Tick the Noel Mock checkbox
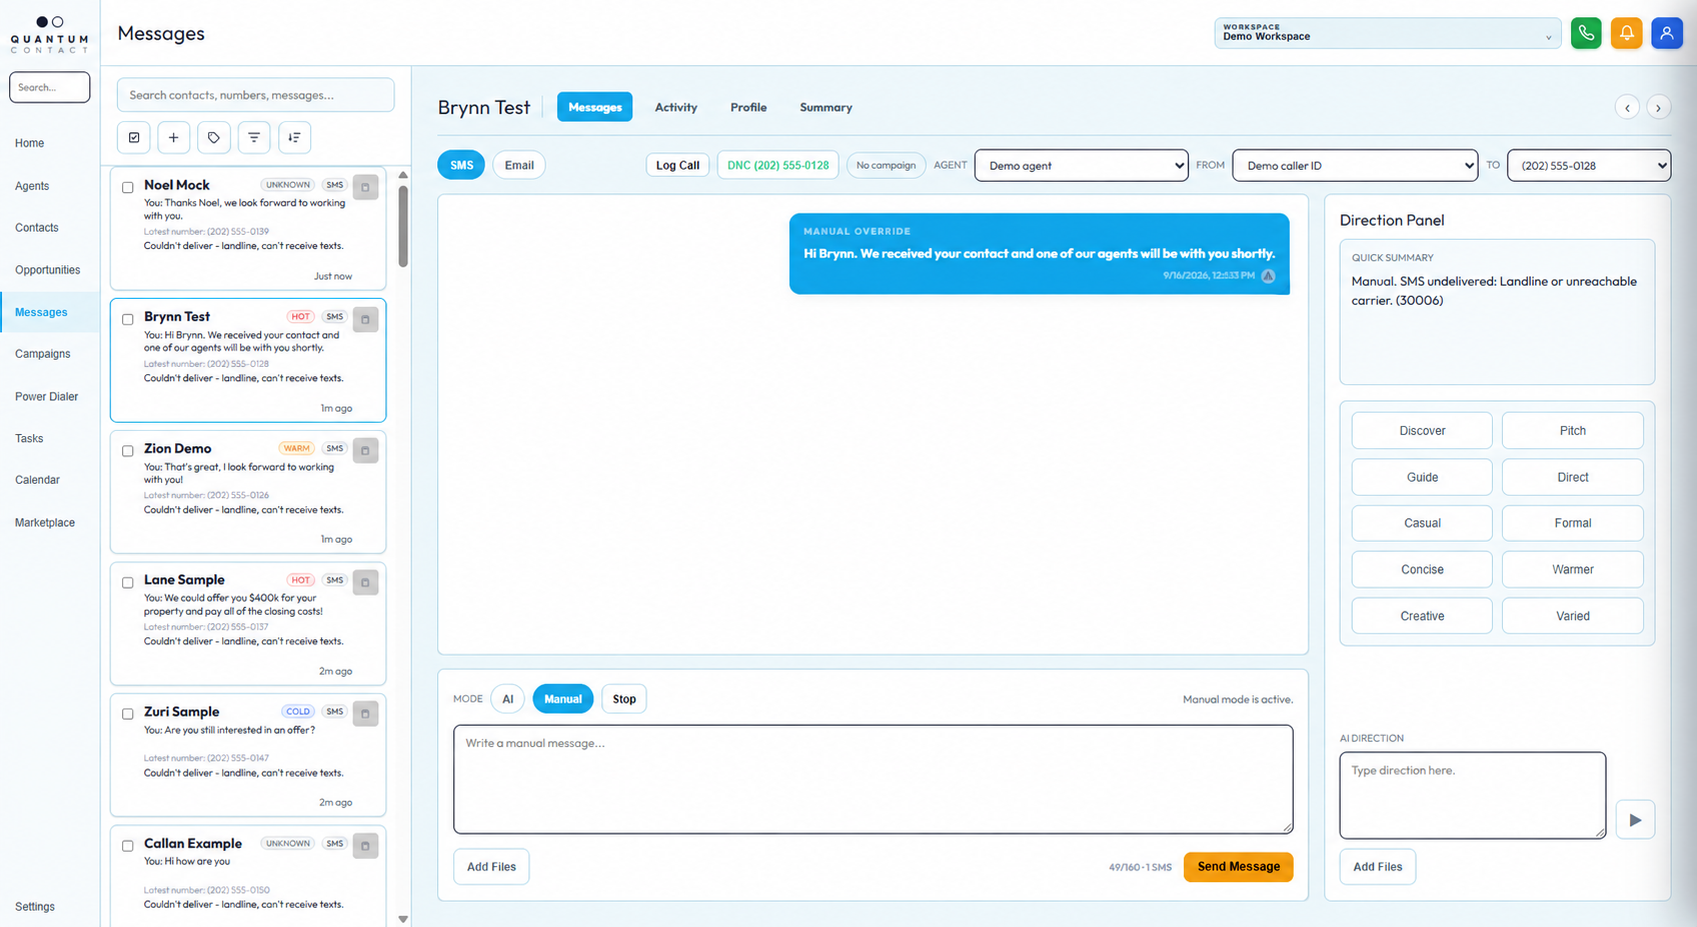 [x=128, y=187]
